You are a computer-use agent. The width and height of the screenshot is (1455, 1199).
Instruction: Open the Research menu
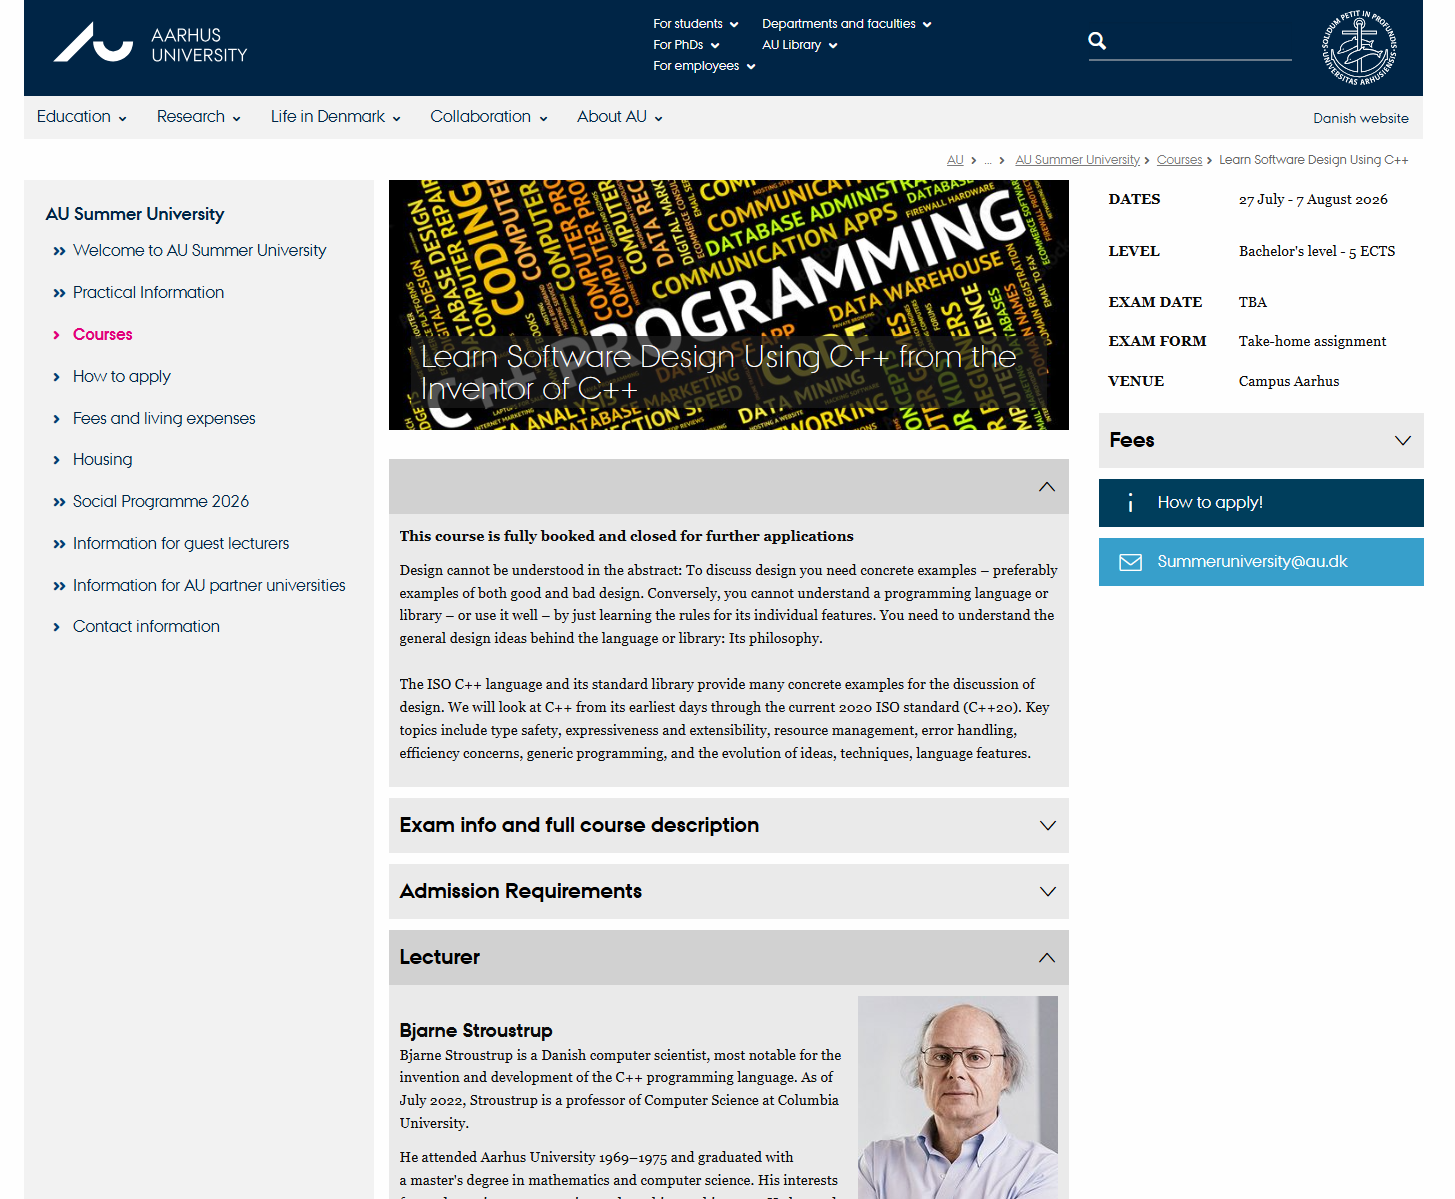[x=199, y=117]
